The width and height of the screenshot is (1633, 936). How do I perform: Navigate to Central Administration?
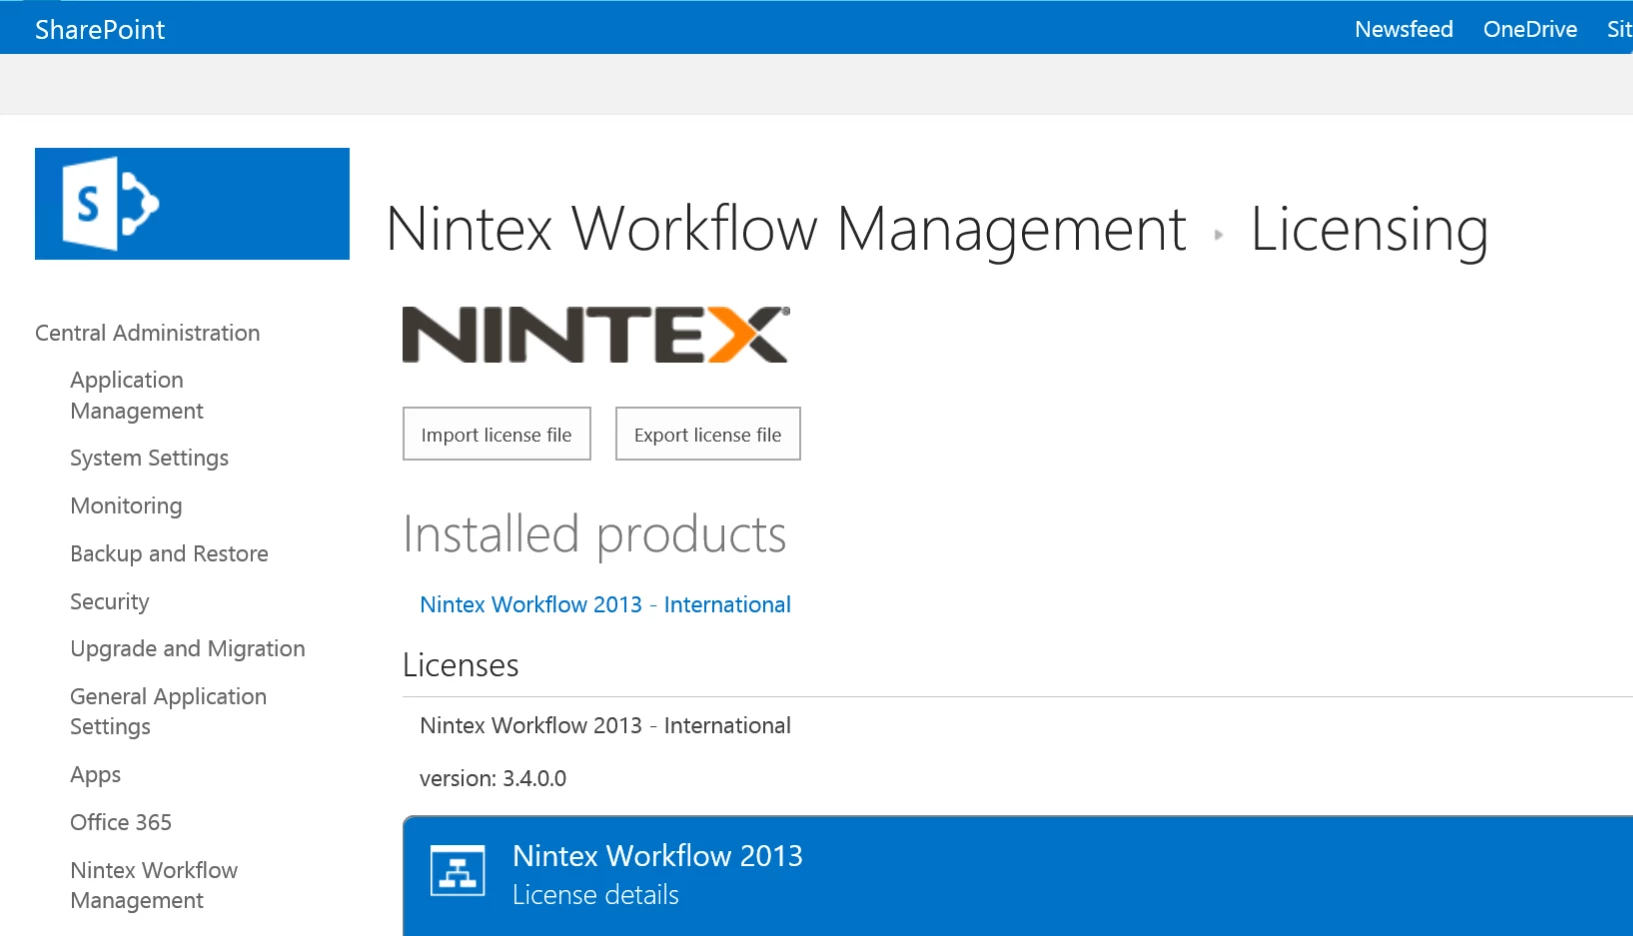148,333
